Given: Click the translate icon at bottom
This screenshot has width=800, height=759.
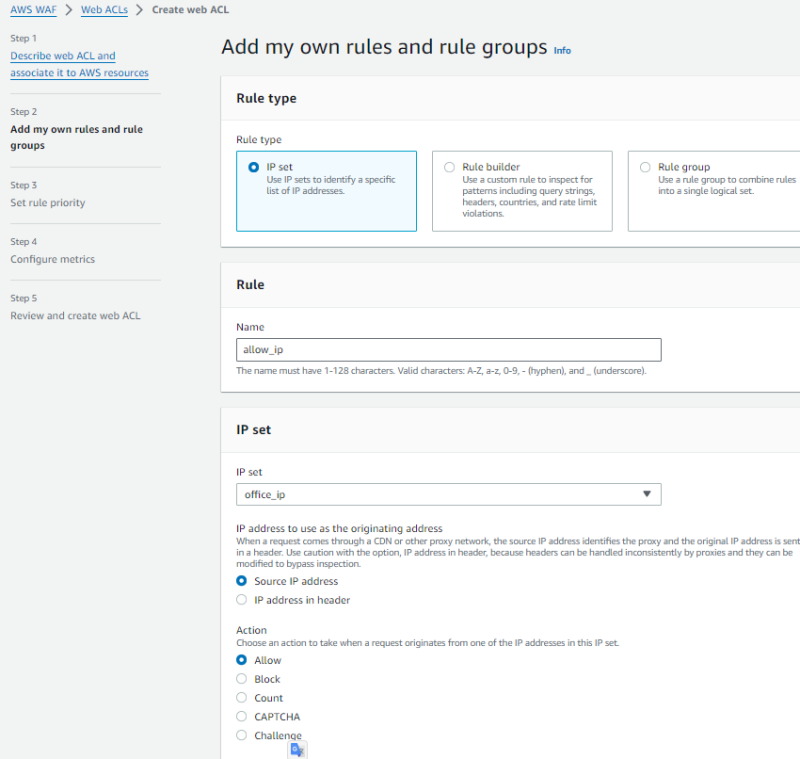Looking at the screenshot, I should point(297,749).
